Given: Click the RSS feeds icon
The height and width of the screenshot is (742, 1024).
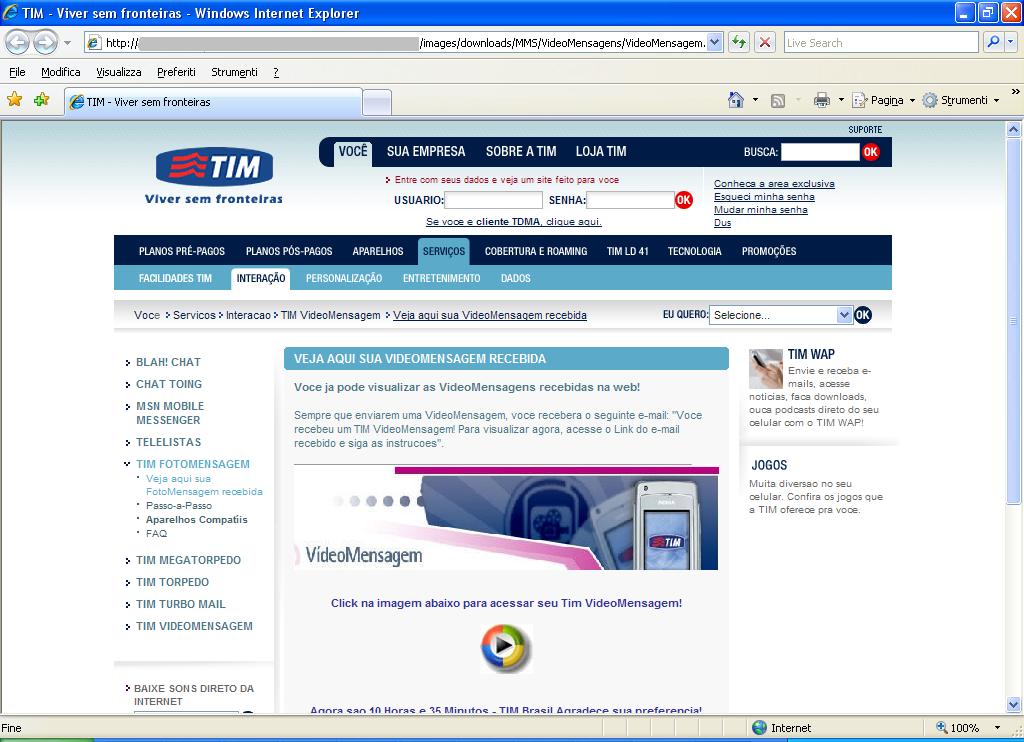Looking at the screenshot, I should click(x=778, y=101).
